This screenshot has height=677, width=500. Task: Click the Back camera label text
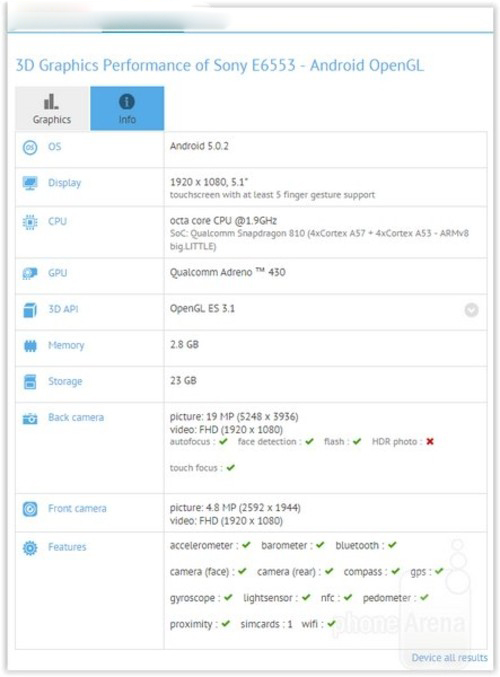coord(76,418)
